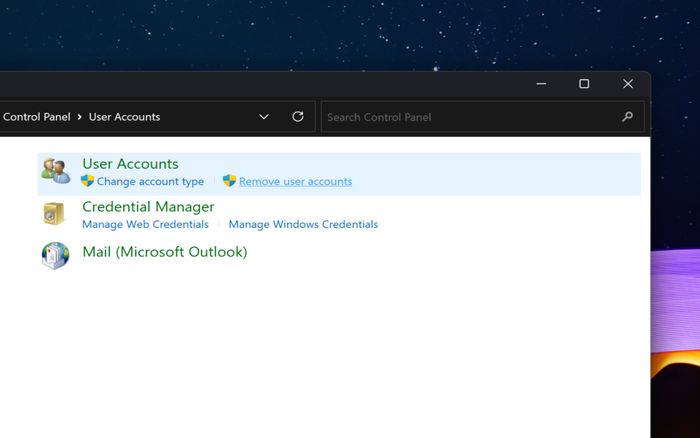Screen dimensions: 700x438
Task: Click the User Accounts people icon
Action: point(56,171)
